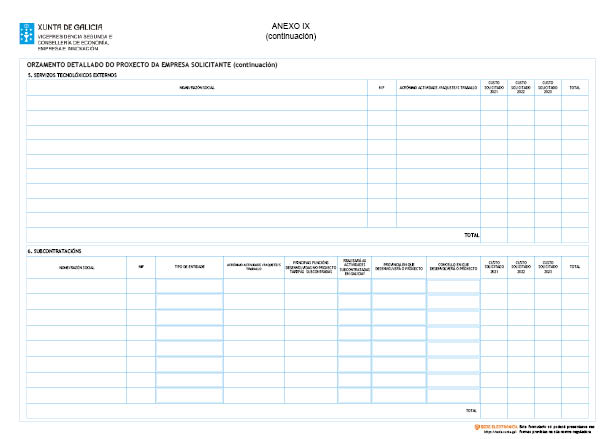Click first row NIF field in servizos tecnolóxicos externos
615x439 pixels.
coord(382,102)
